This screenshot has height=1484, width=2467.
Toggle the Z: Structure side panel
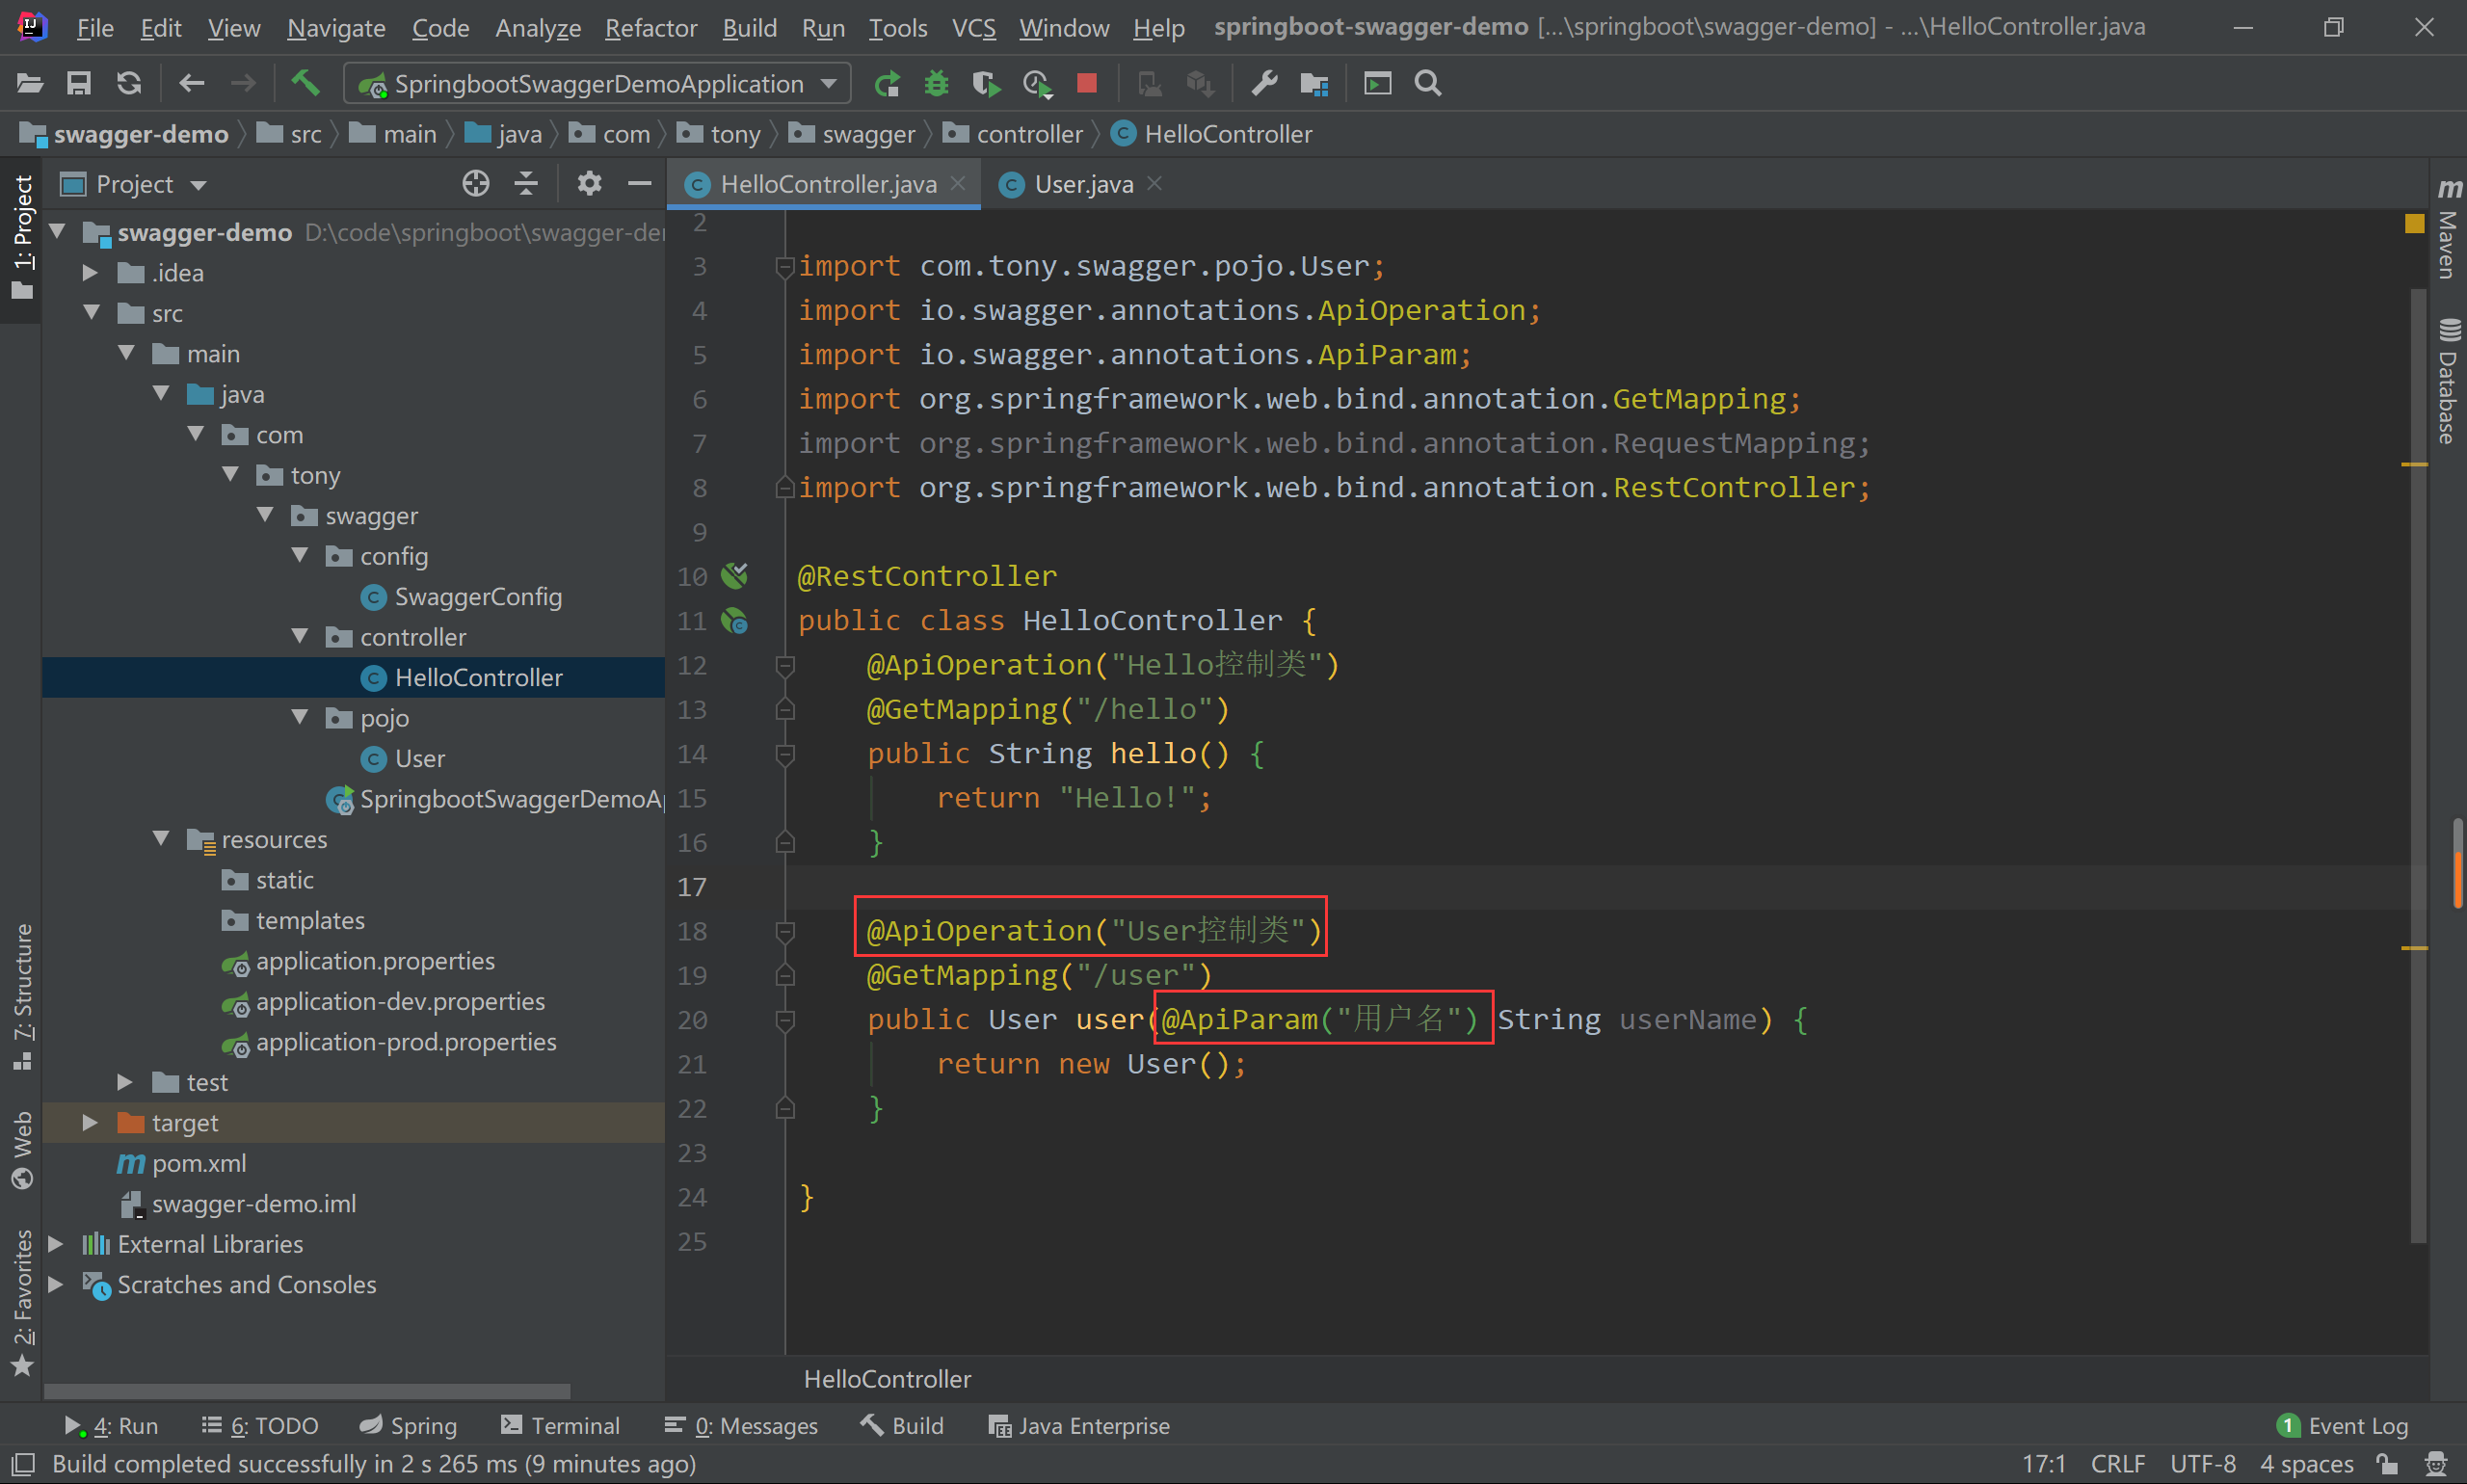pos(22,995)
